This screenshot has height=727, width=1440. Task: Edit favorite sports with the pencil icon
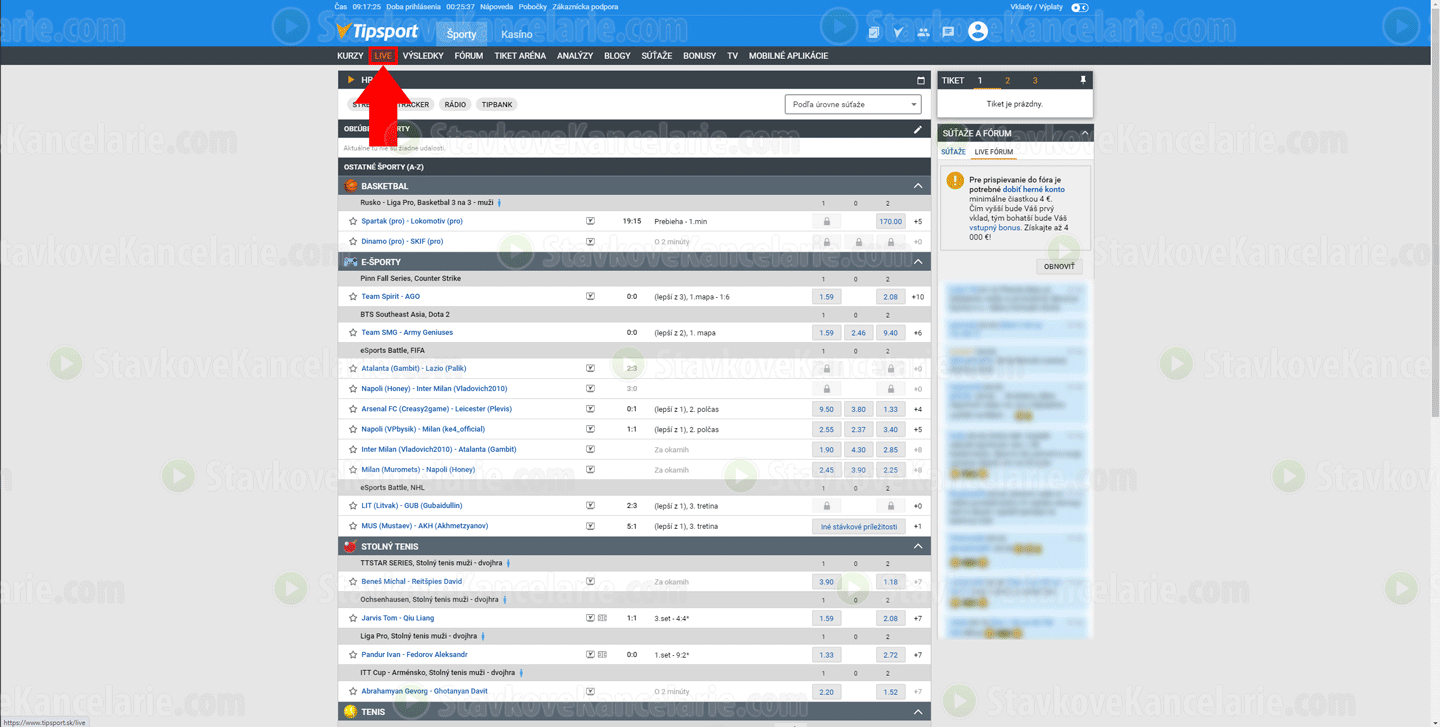coord(917,129)
